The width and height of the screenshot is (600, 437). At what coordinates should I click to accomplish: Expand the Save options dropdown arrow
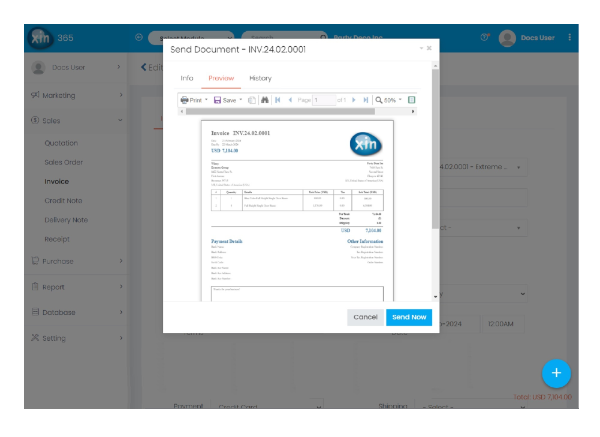point(241,100)
